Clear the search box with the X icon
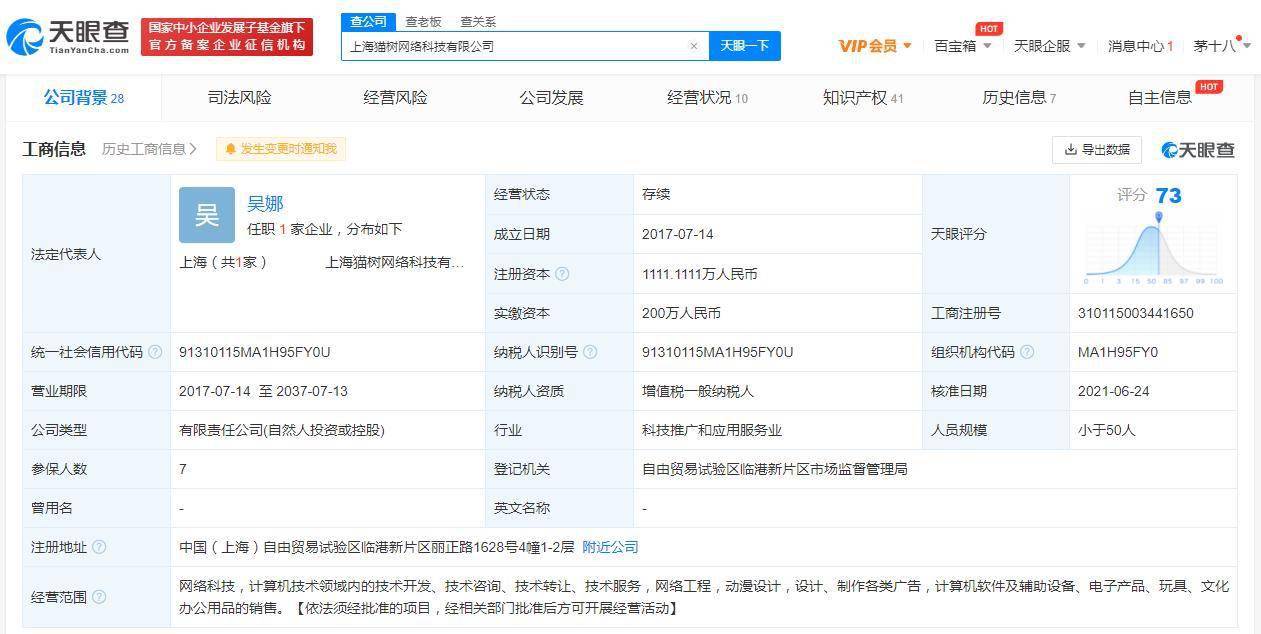Viewport: 1261px width, 634px height. 694,46
